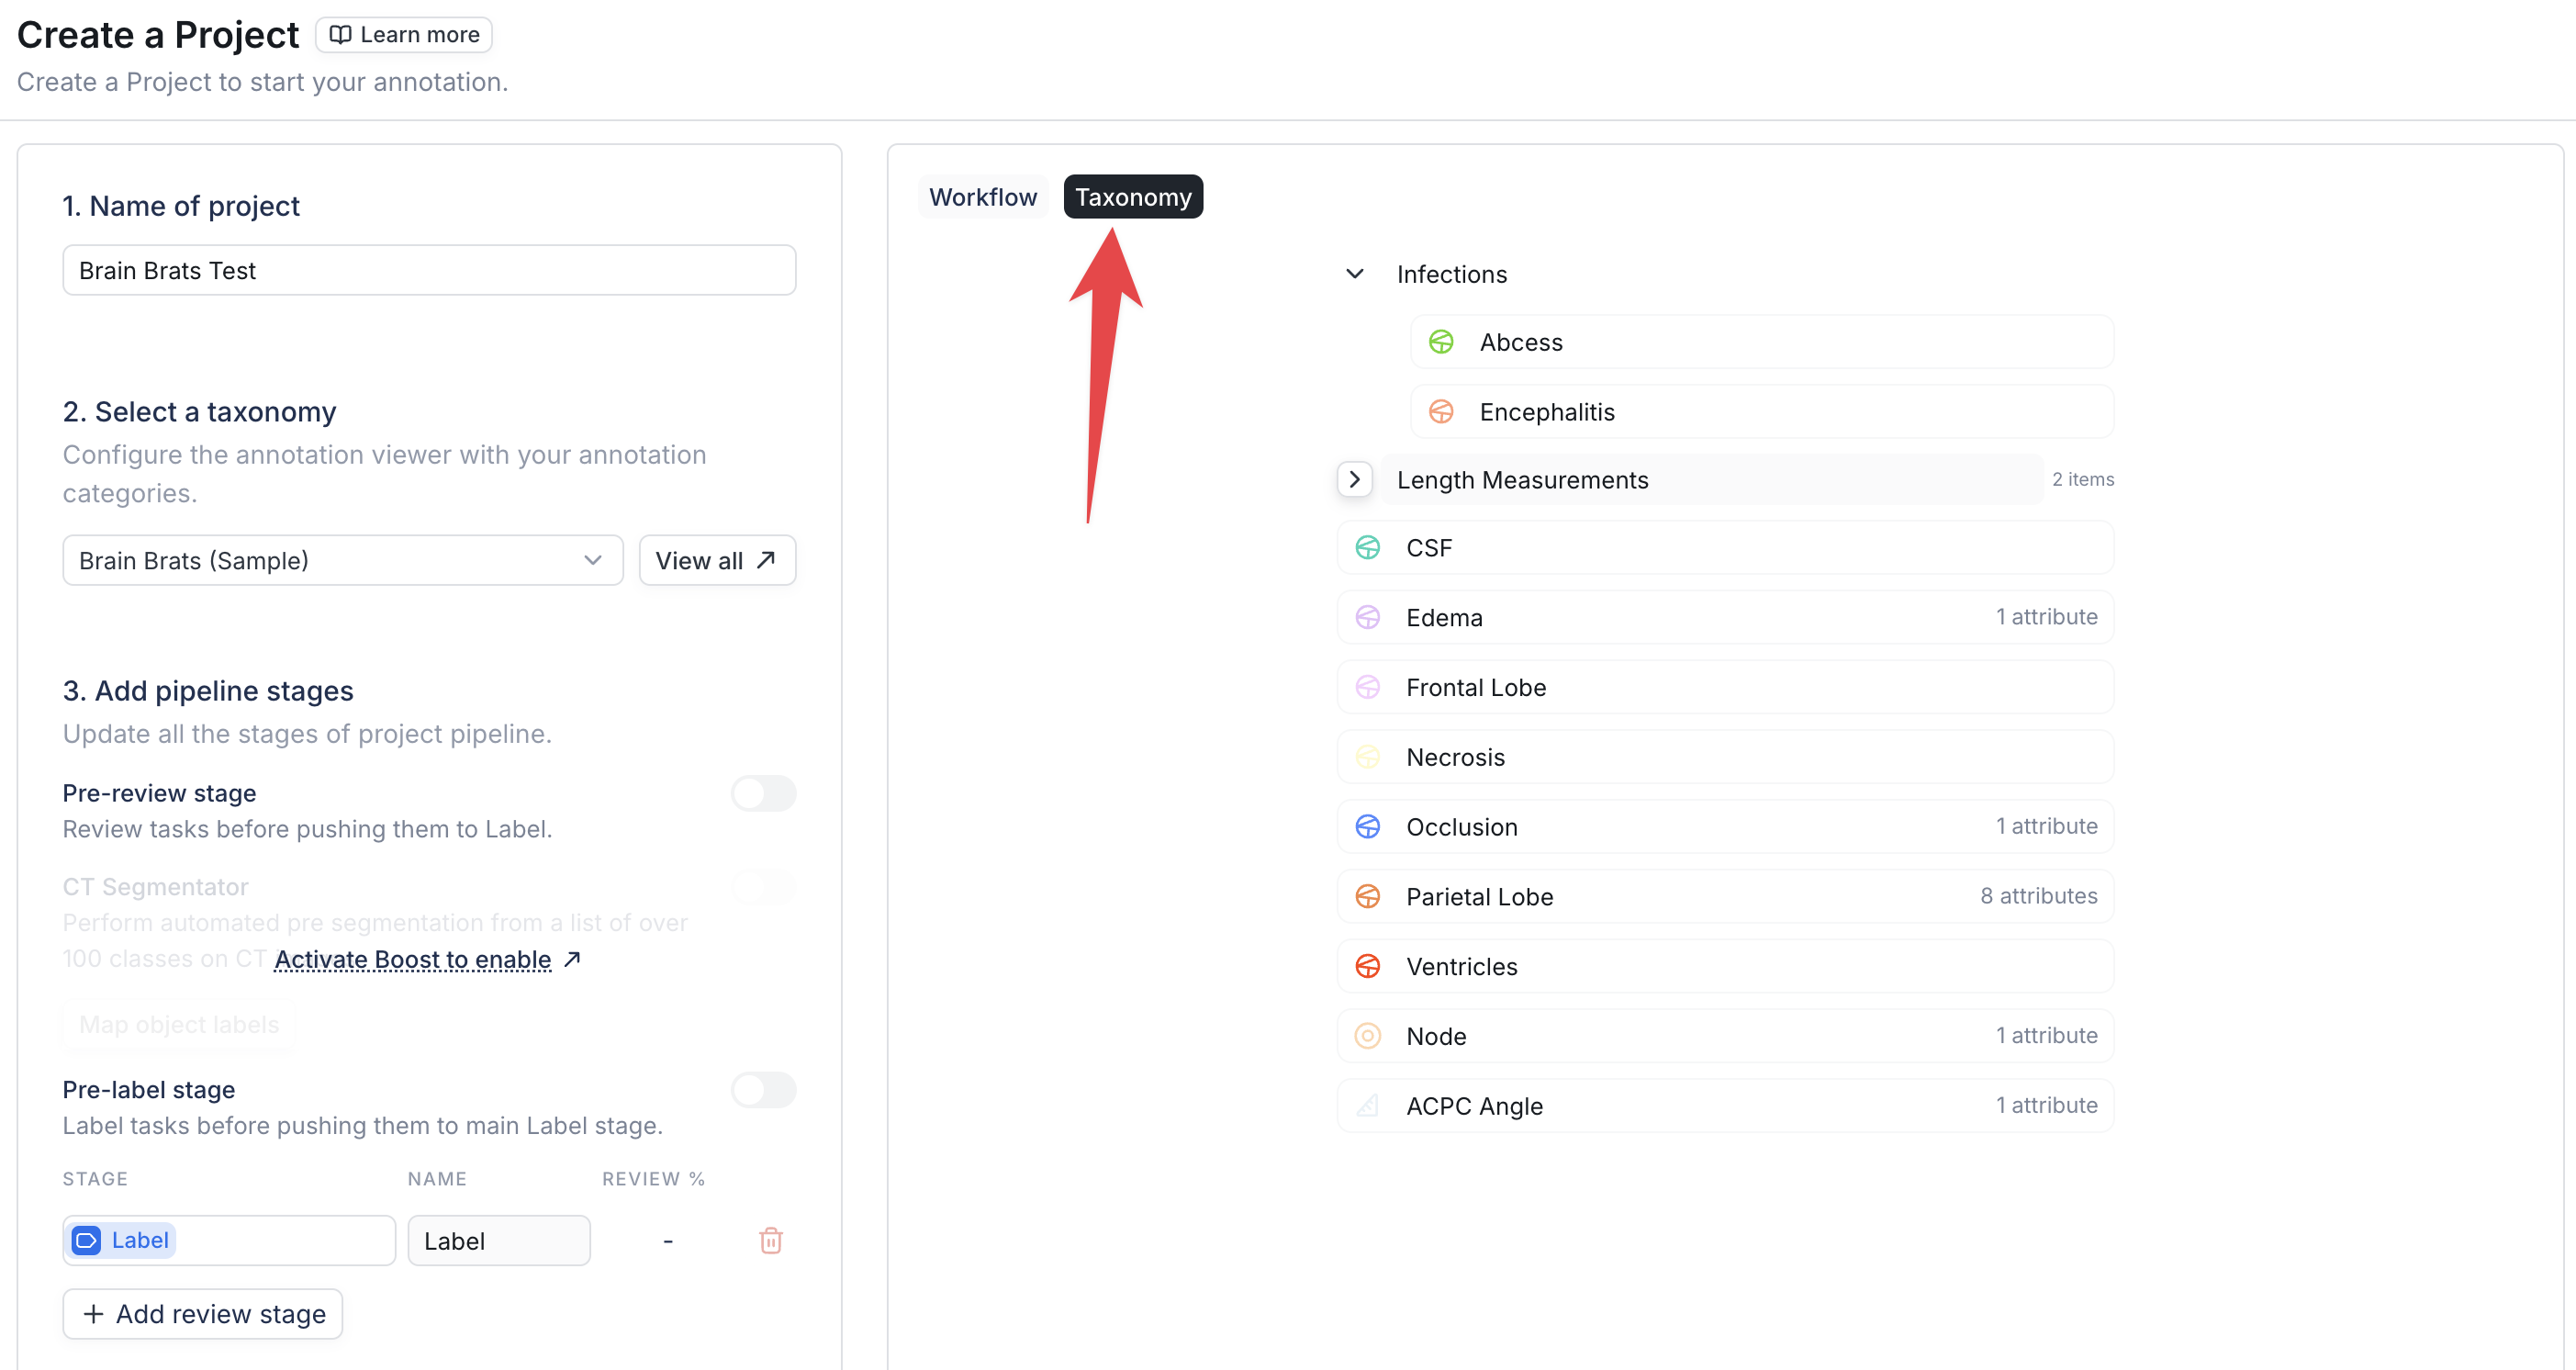The height and width of the screenshot is (1370, 2576).
Task: Click Add review stage button
Action: point(203,1314)
